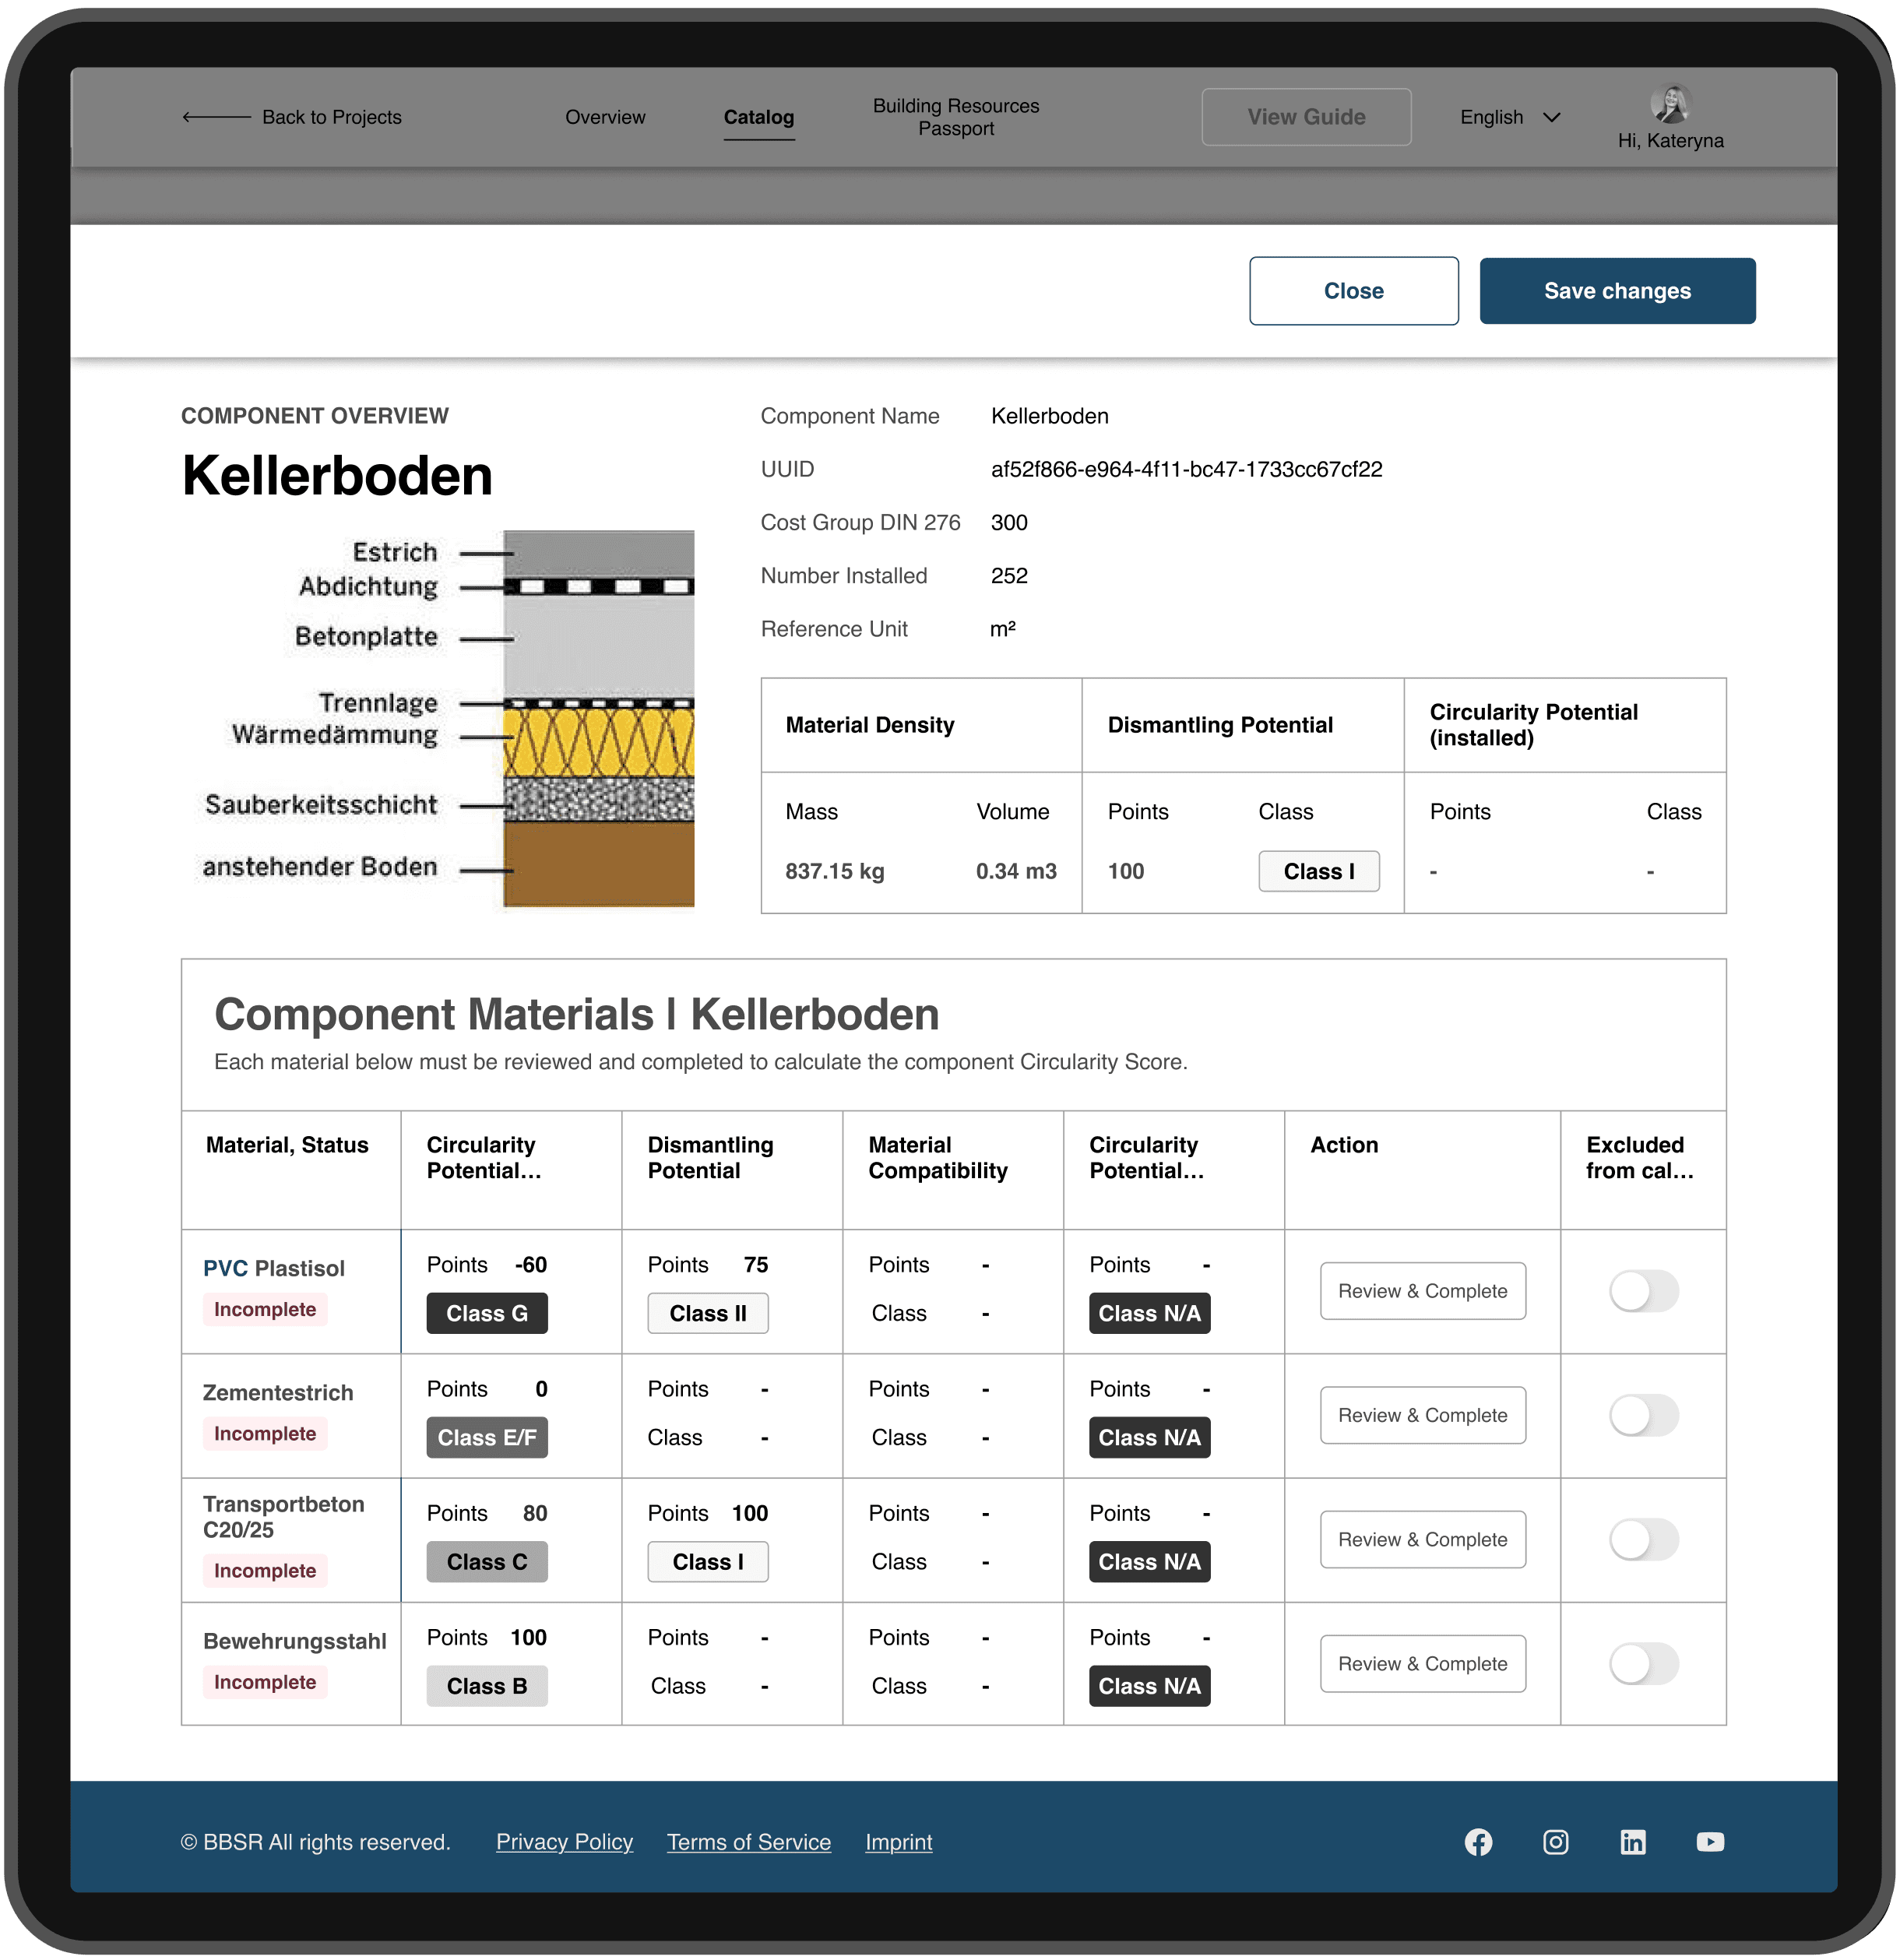Open the Overview tab
Viewport: 1900px width, 1960px height.
[605, 117]
